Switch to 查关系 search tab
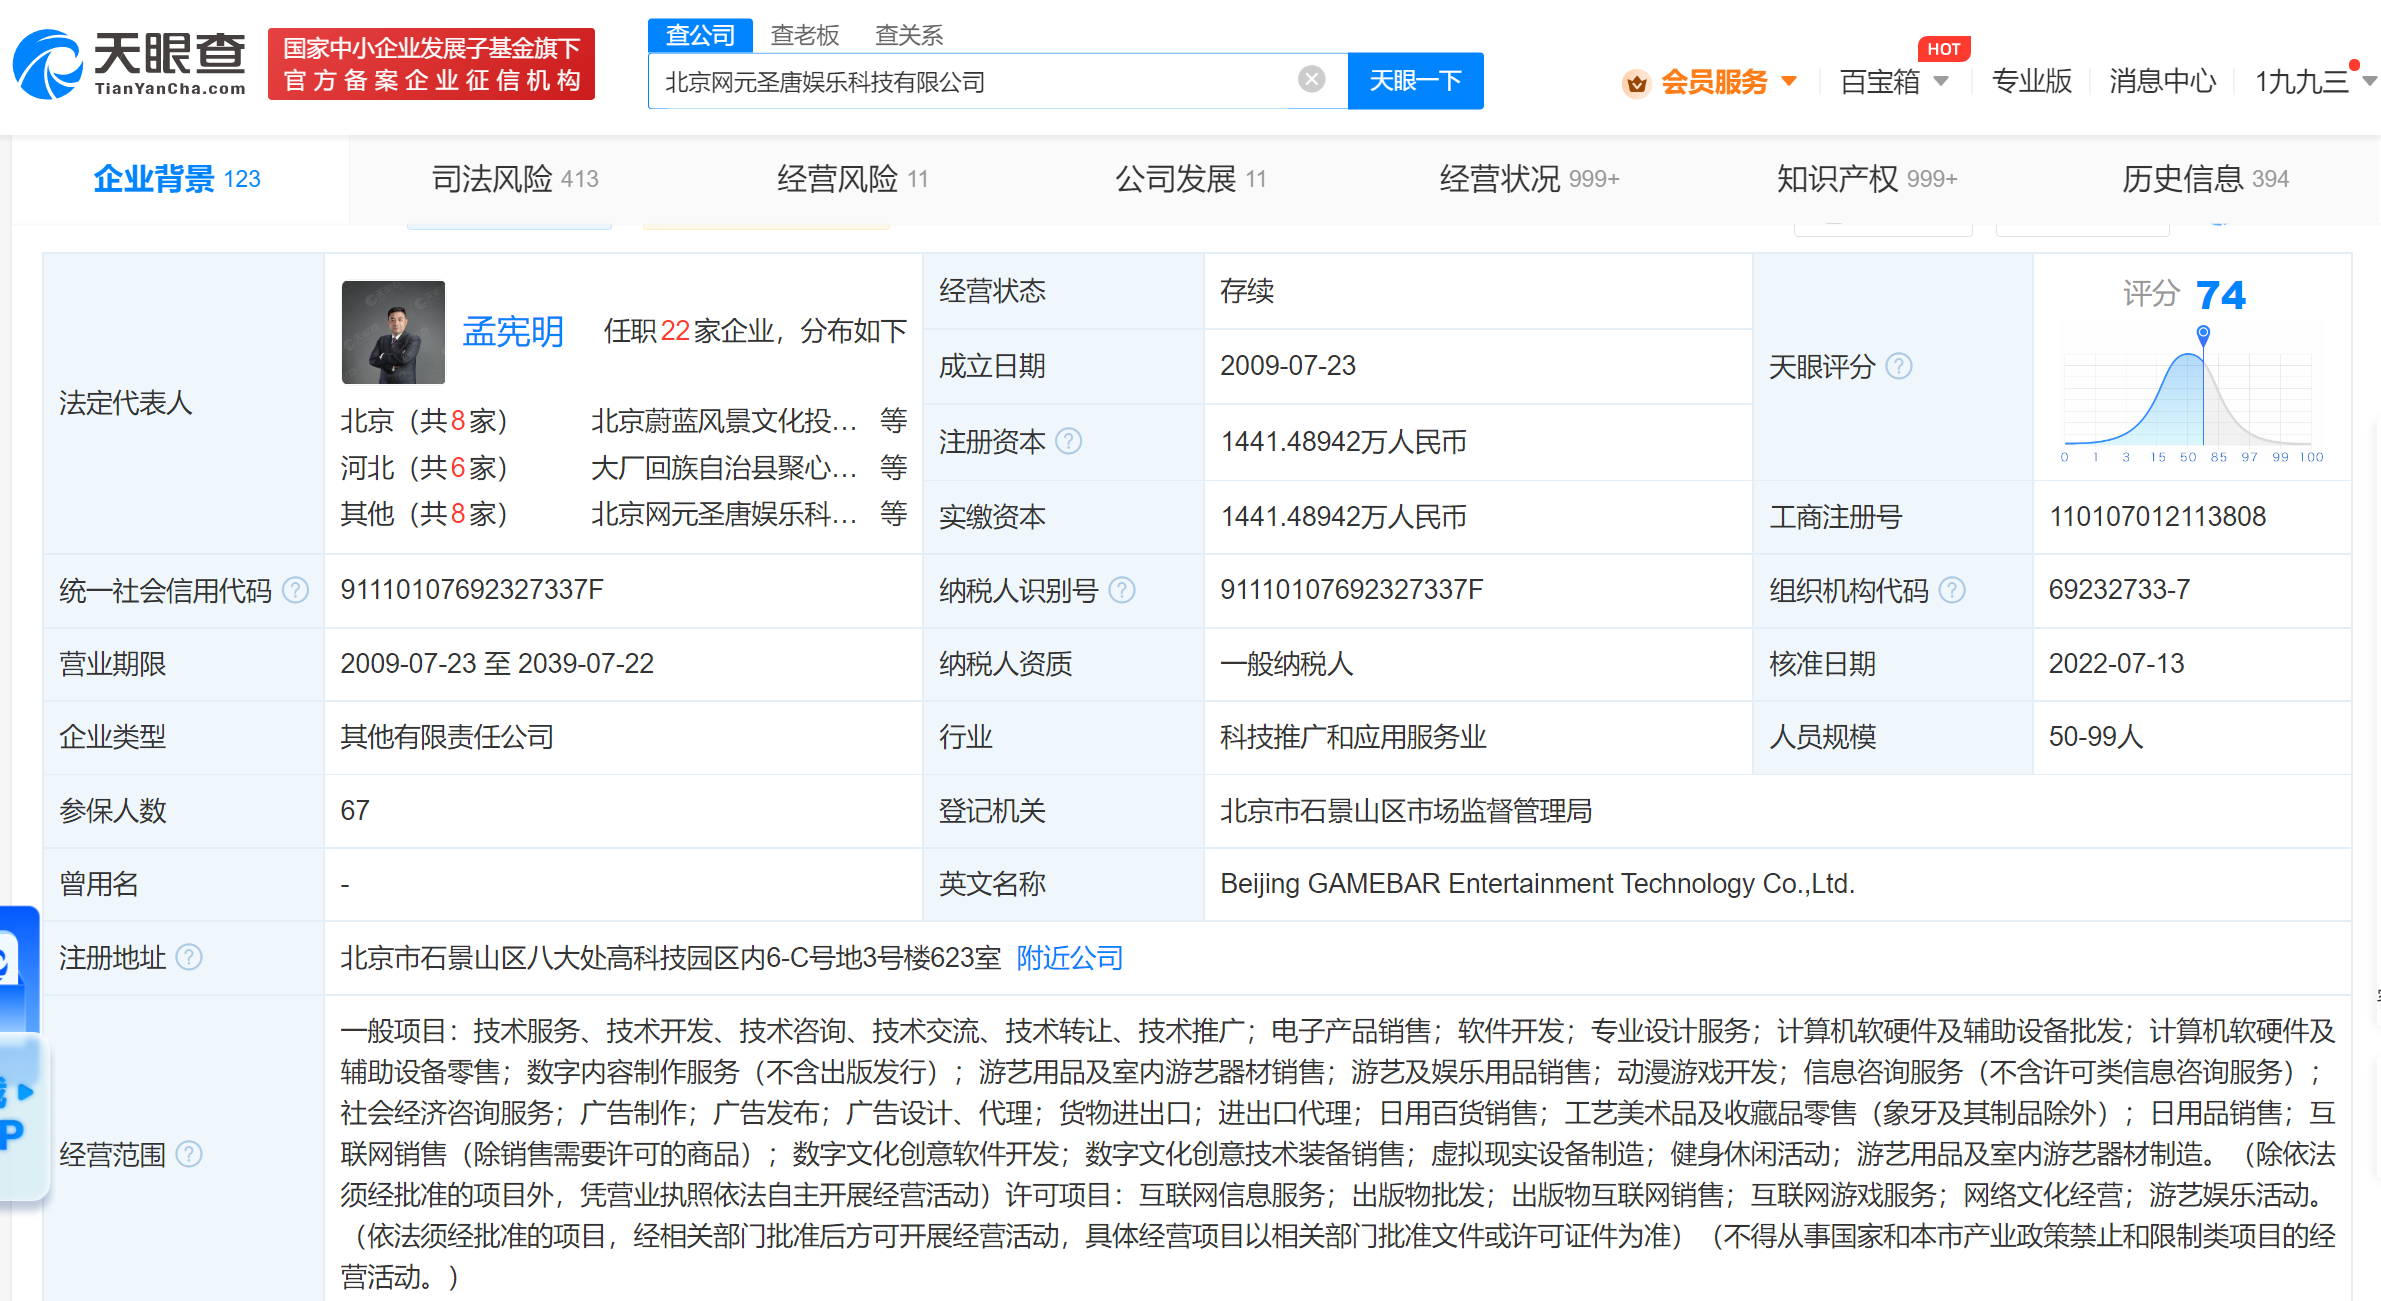Image resolution: width=2381 pixels, height=1301 pixels. 908,36
